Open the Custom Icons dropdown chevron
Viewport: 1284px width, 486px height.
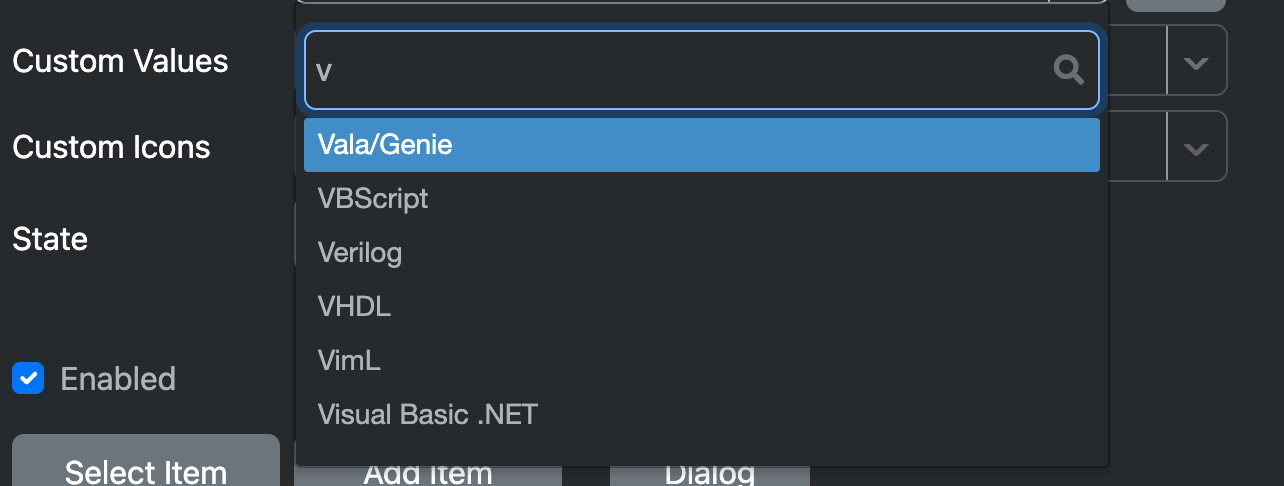(1196, 148)
